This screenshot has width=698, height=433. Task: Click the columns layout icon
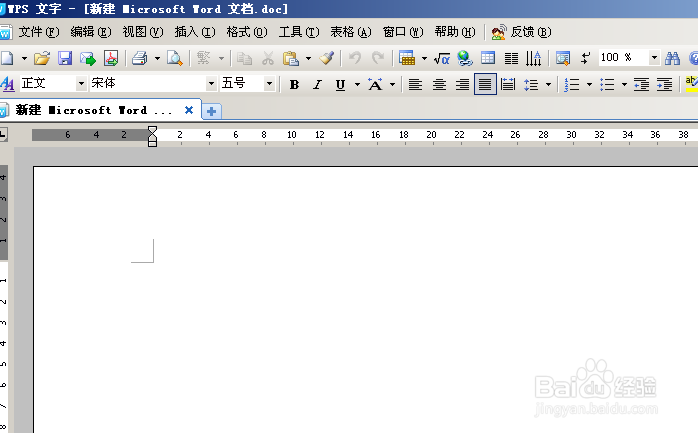click(x=511, y=58)
